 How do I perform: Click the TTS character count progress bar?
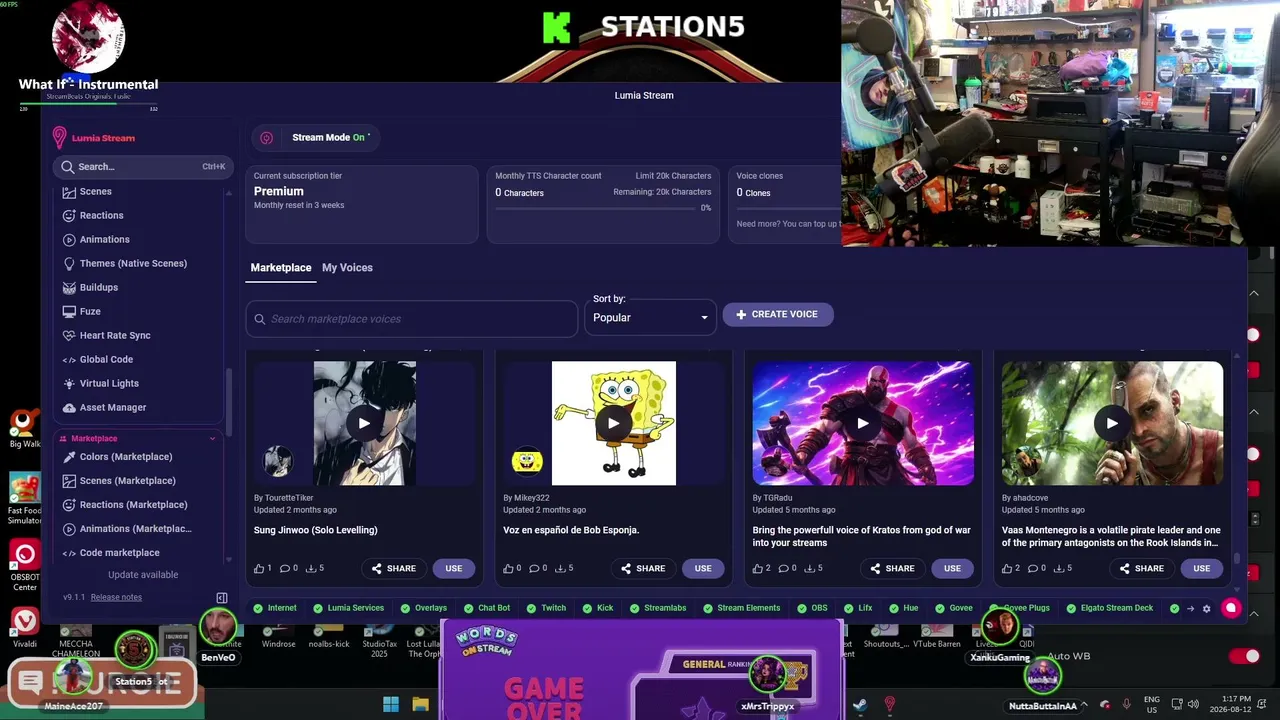click(x=595, y=208)
